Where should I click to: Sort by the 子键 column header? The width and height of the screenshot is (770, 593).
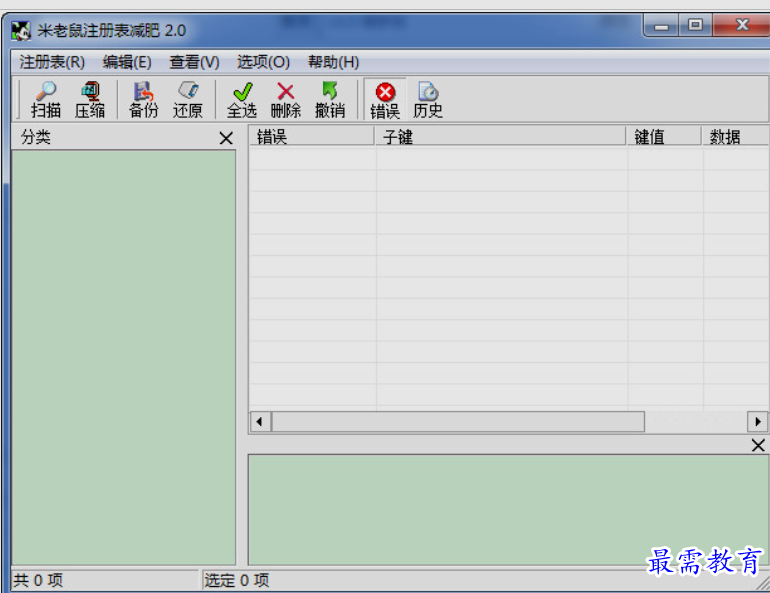pyautogui.click(x=500, y=136)
